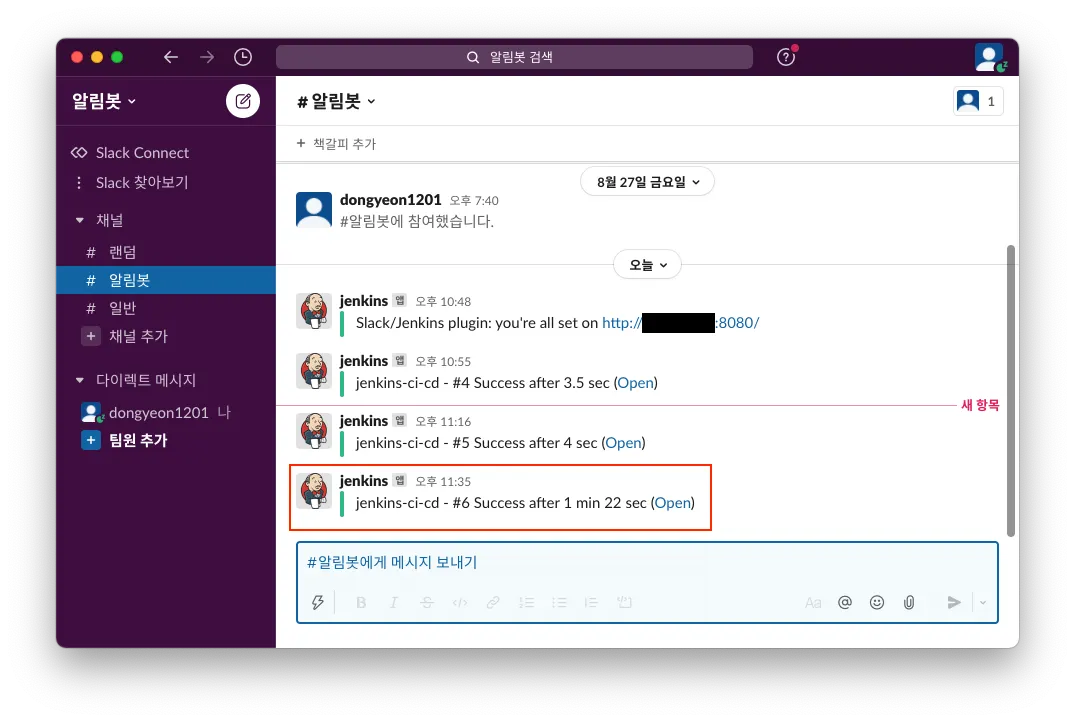Click 팀원 추가 to add teammates

tap(125, 440)
